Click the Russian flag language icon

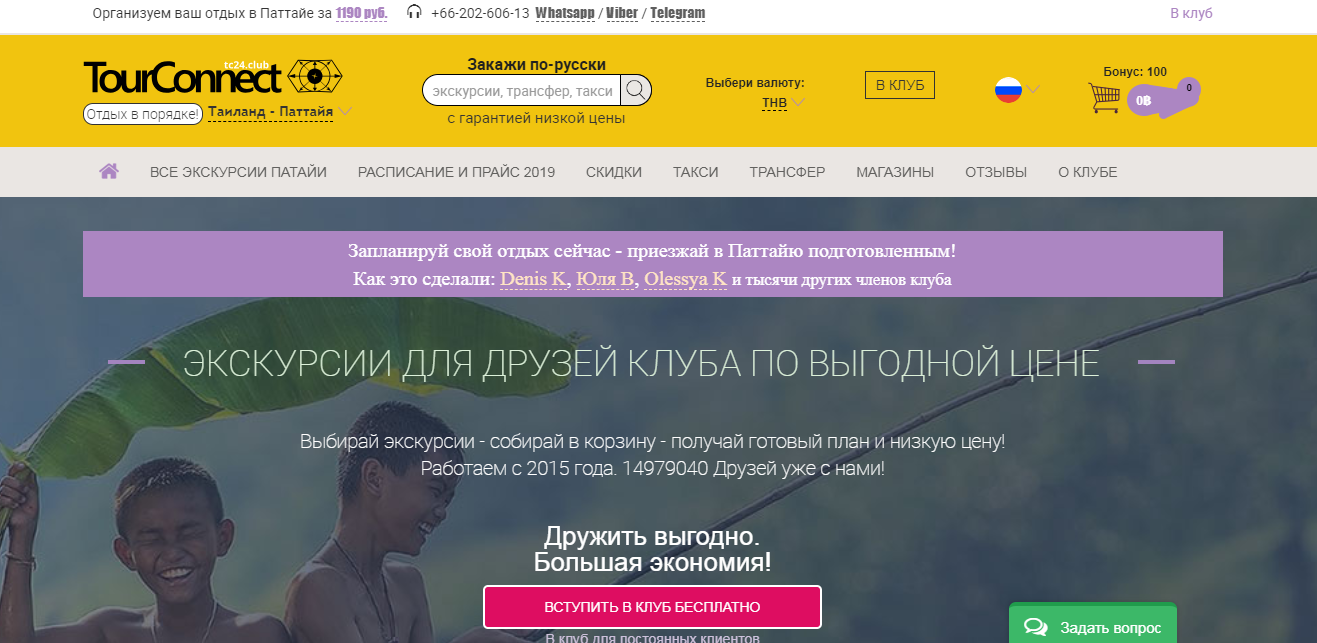click(1008, 90)
